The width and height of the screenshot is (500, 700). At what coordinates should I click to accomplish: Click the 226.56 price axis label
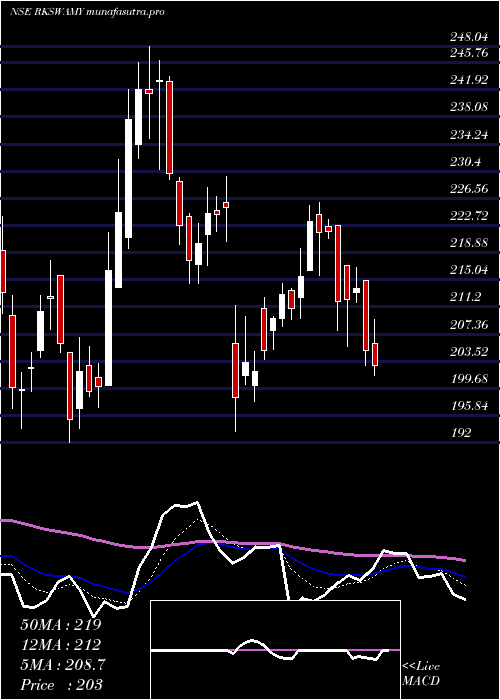(x=469, y=189)
